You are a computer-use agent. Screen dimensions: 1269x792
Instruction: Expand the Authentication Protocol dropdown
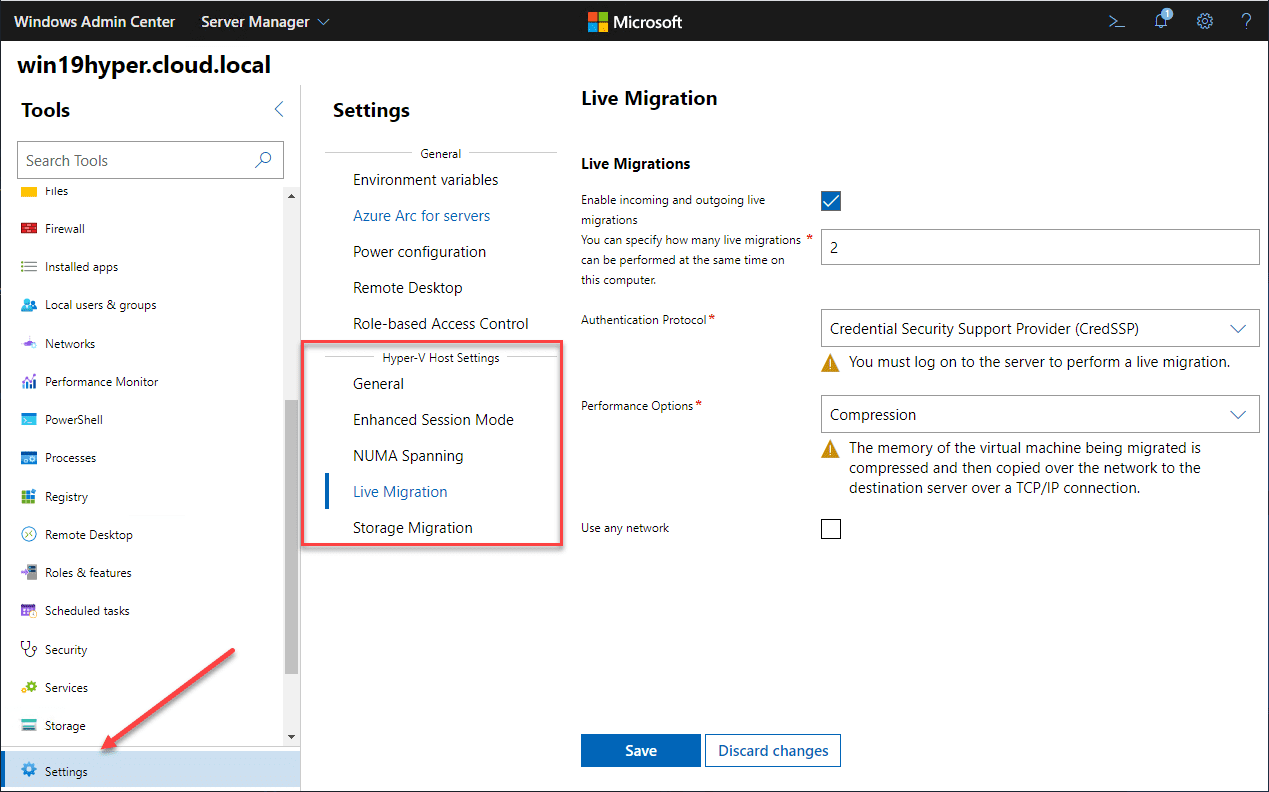point(1039,328)
